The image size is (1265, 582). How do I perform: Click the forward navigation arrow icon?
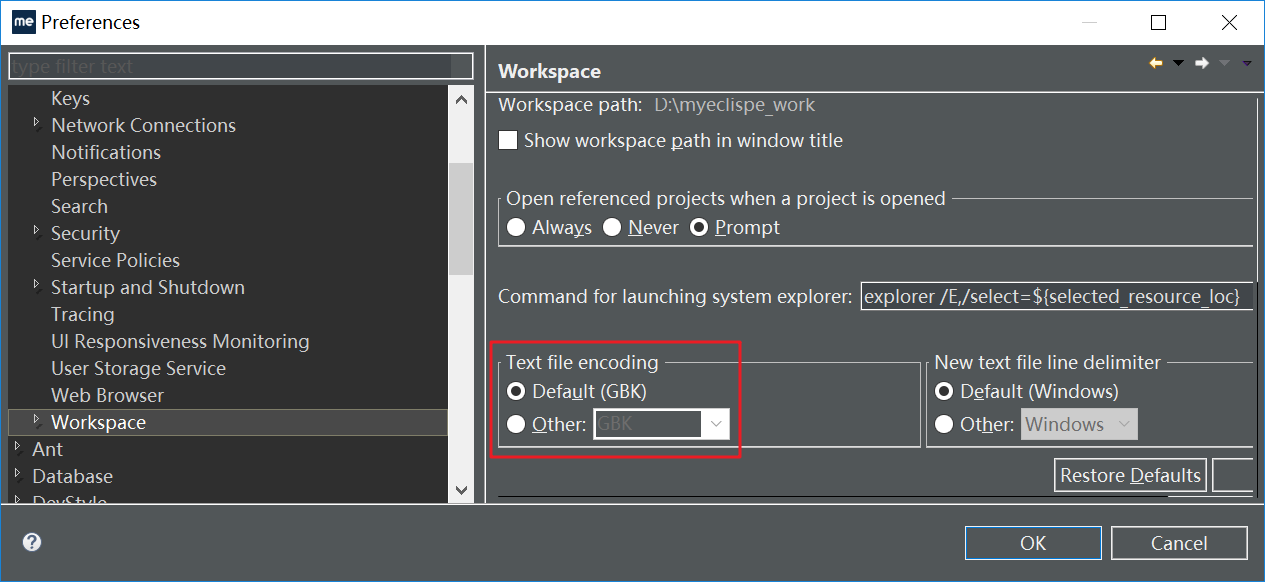[x=1202, y=63]
